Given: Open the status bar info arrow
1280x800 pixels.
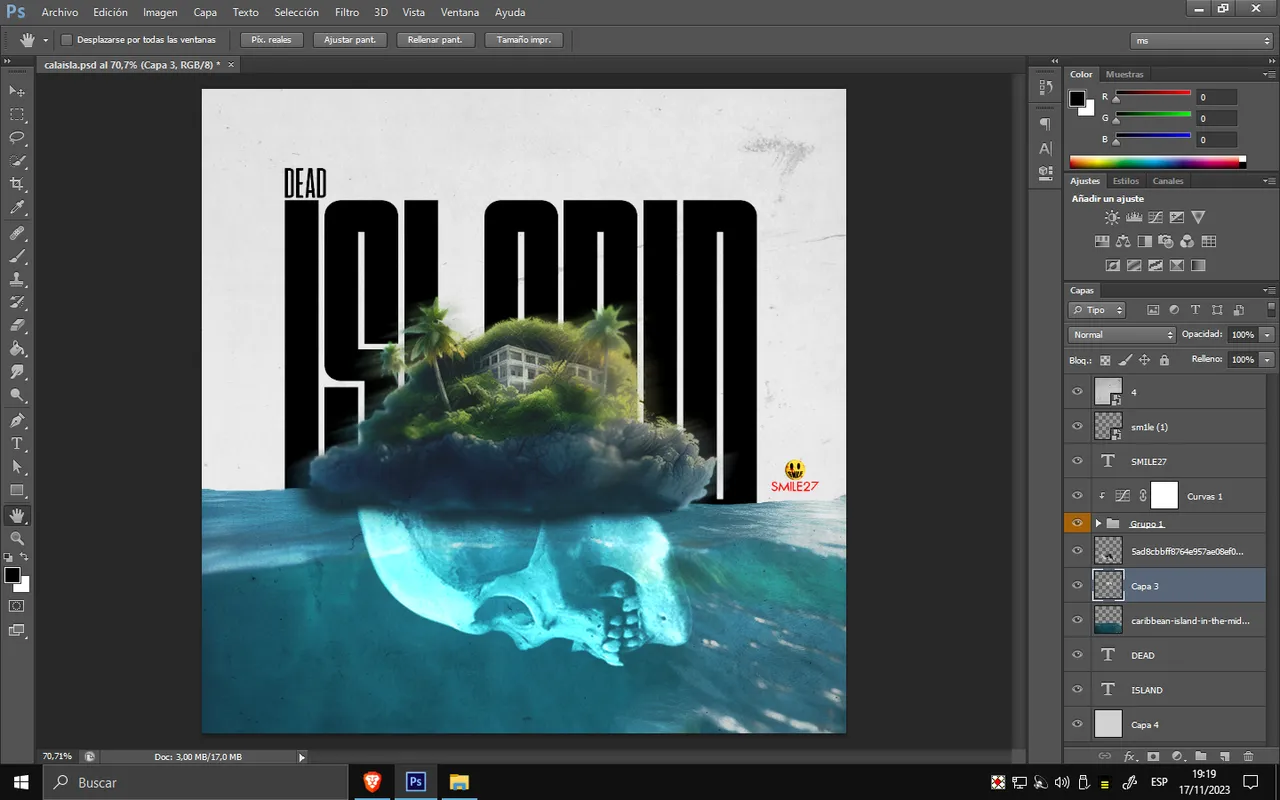Looking at the screenshot, I should click(302, 757).
